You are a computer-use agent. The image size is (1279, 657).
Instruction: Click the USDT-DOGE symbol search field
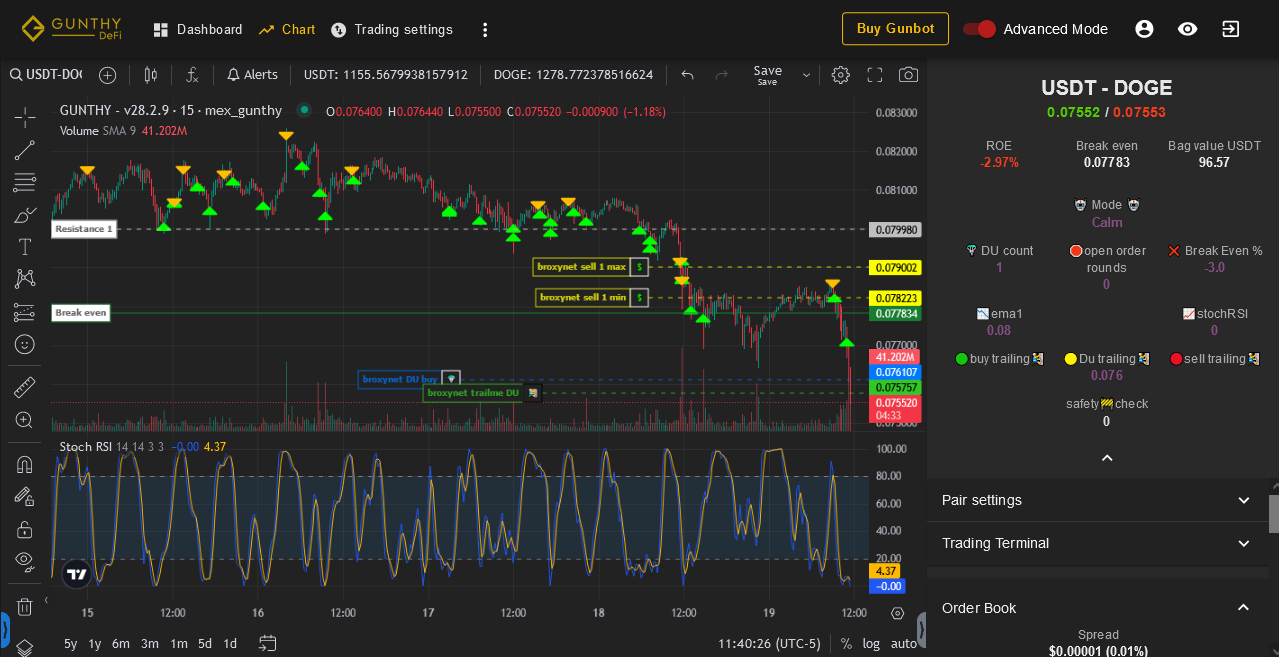pos(46,75)
